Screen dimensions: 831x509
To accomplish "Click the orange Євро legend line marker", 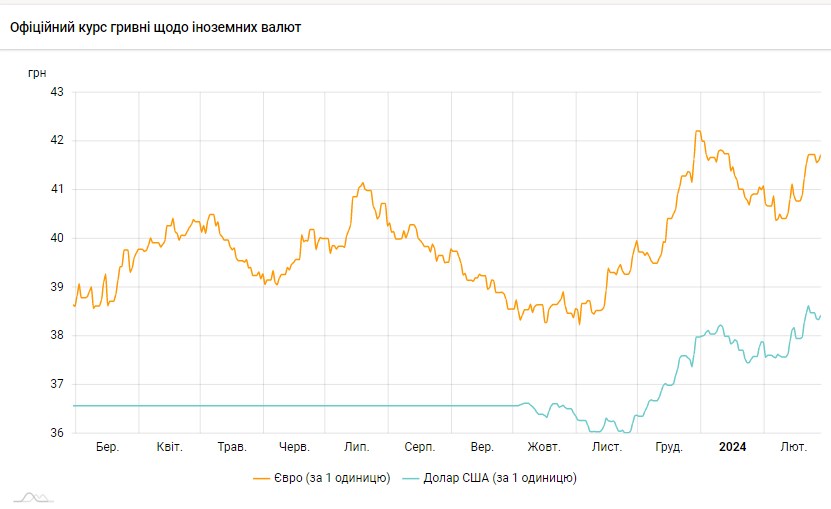I will point(263,478).
